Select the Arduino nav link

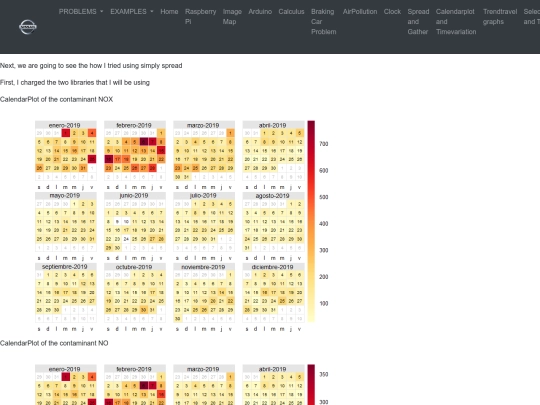point(260,12)
